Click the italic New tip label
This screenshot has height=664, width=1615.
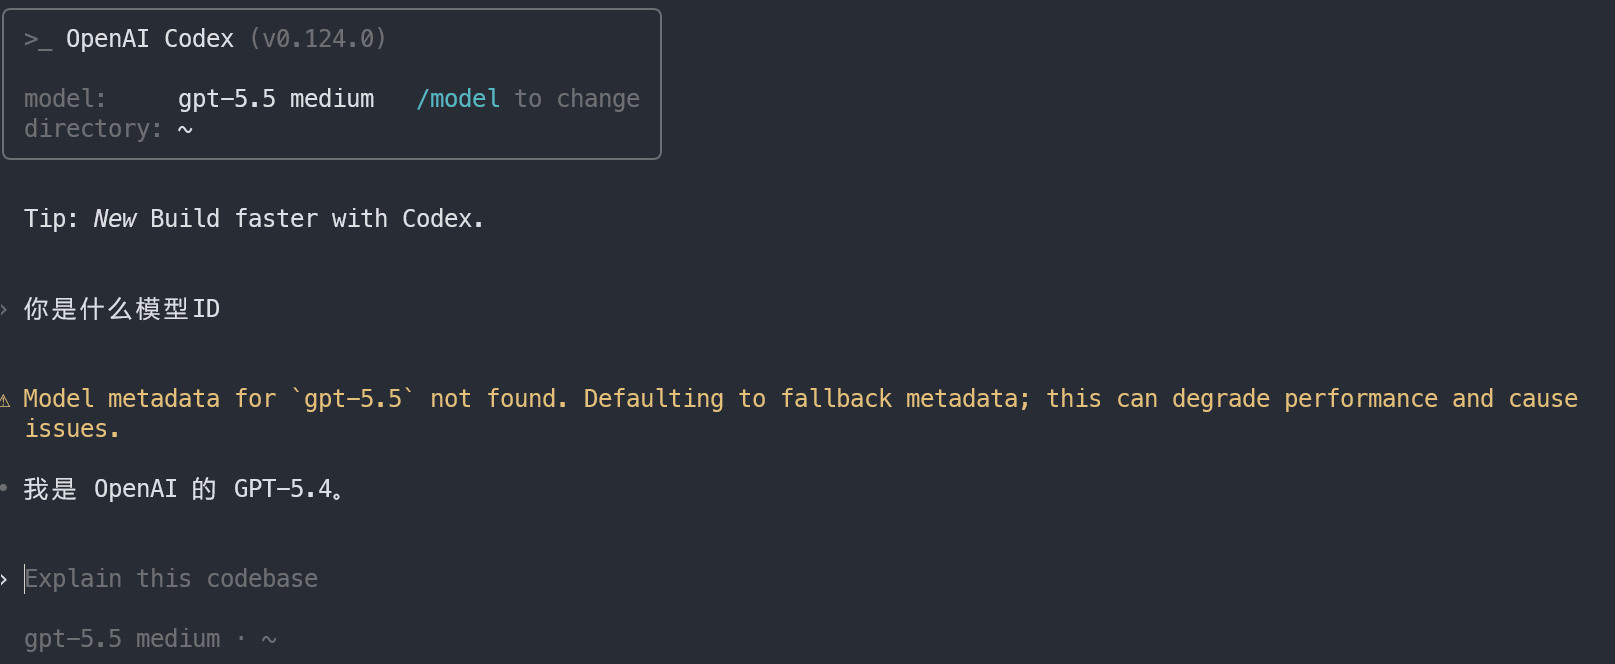pos(115,219)
